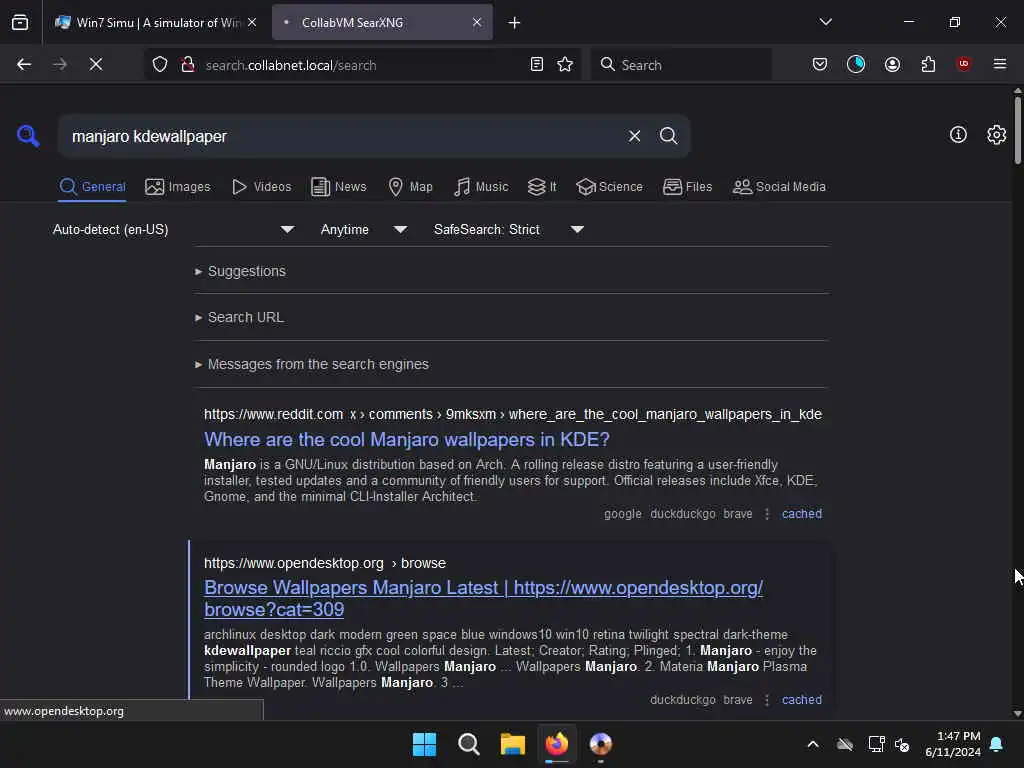
Task: Toggle Reader View icon
Action: (537, 64)
